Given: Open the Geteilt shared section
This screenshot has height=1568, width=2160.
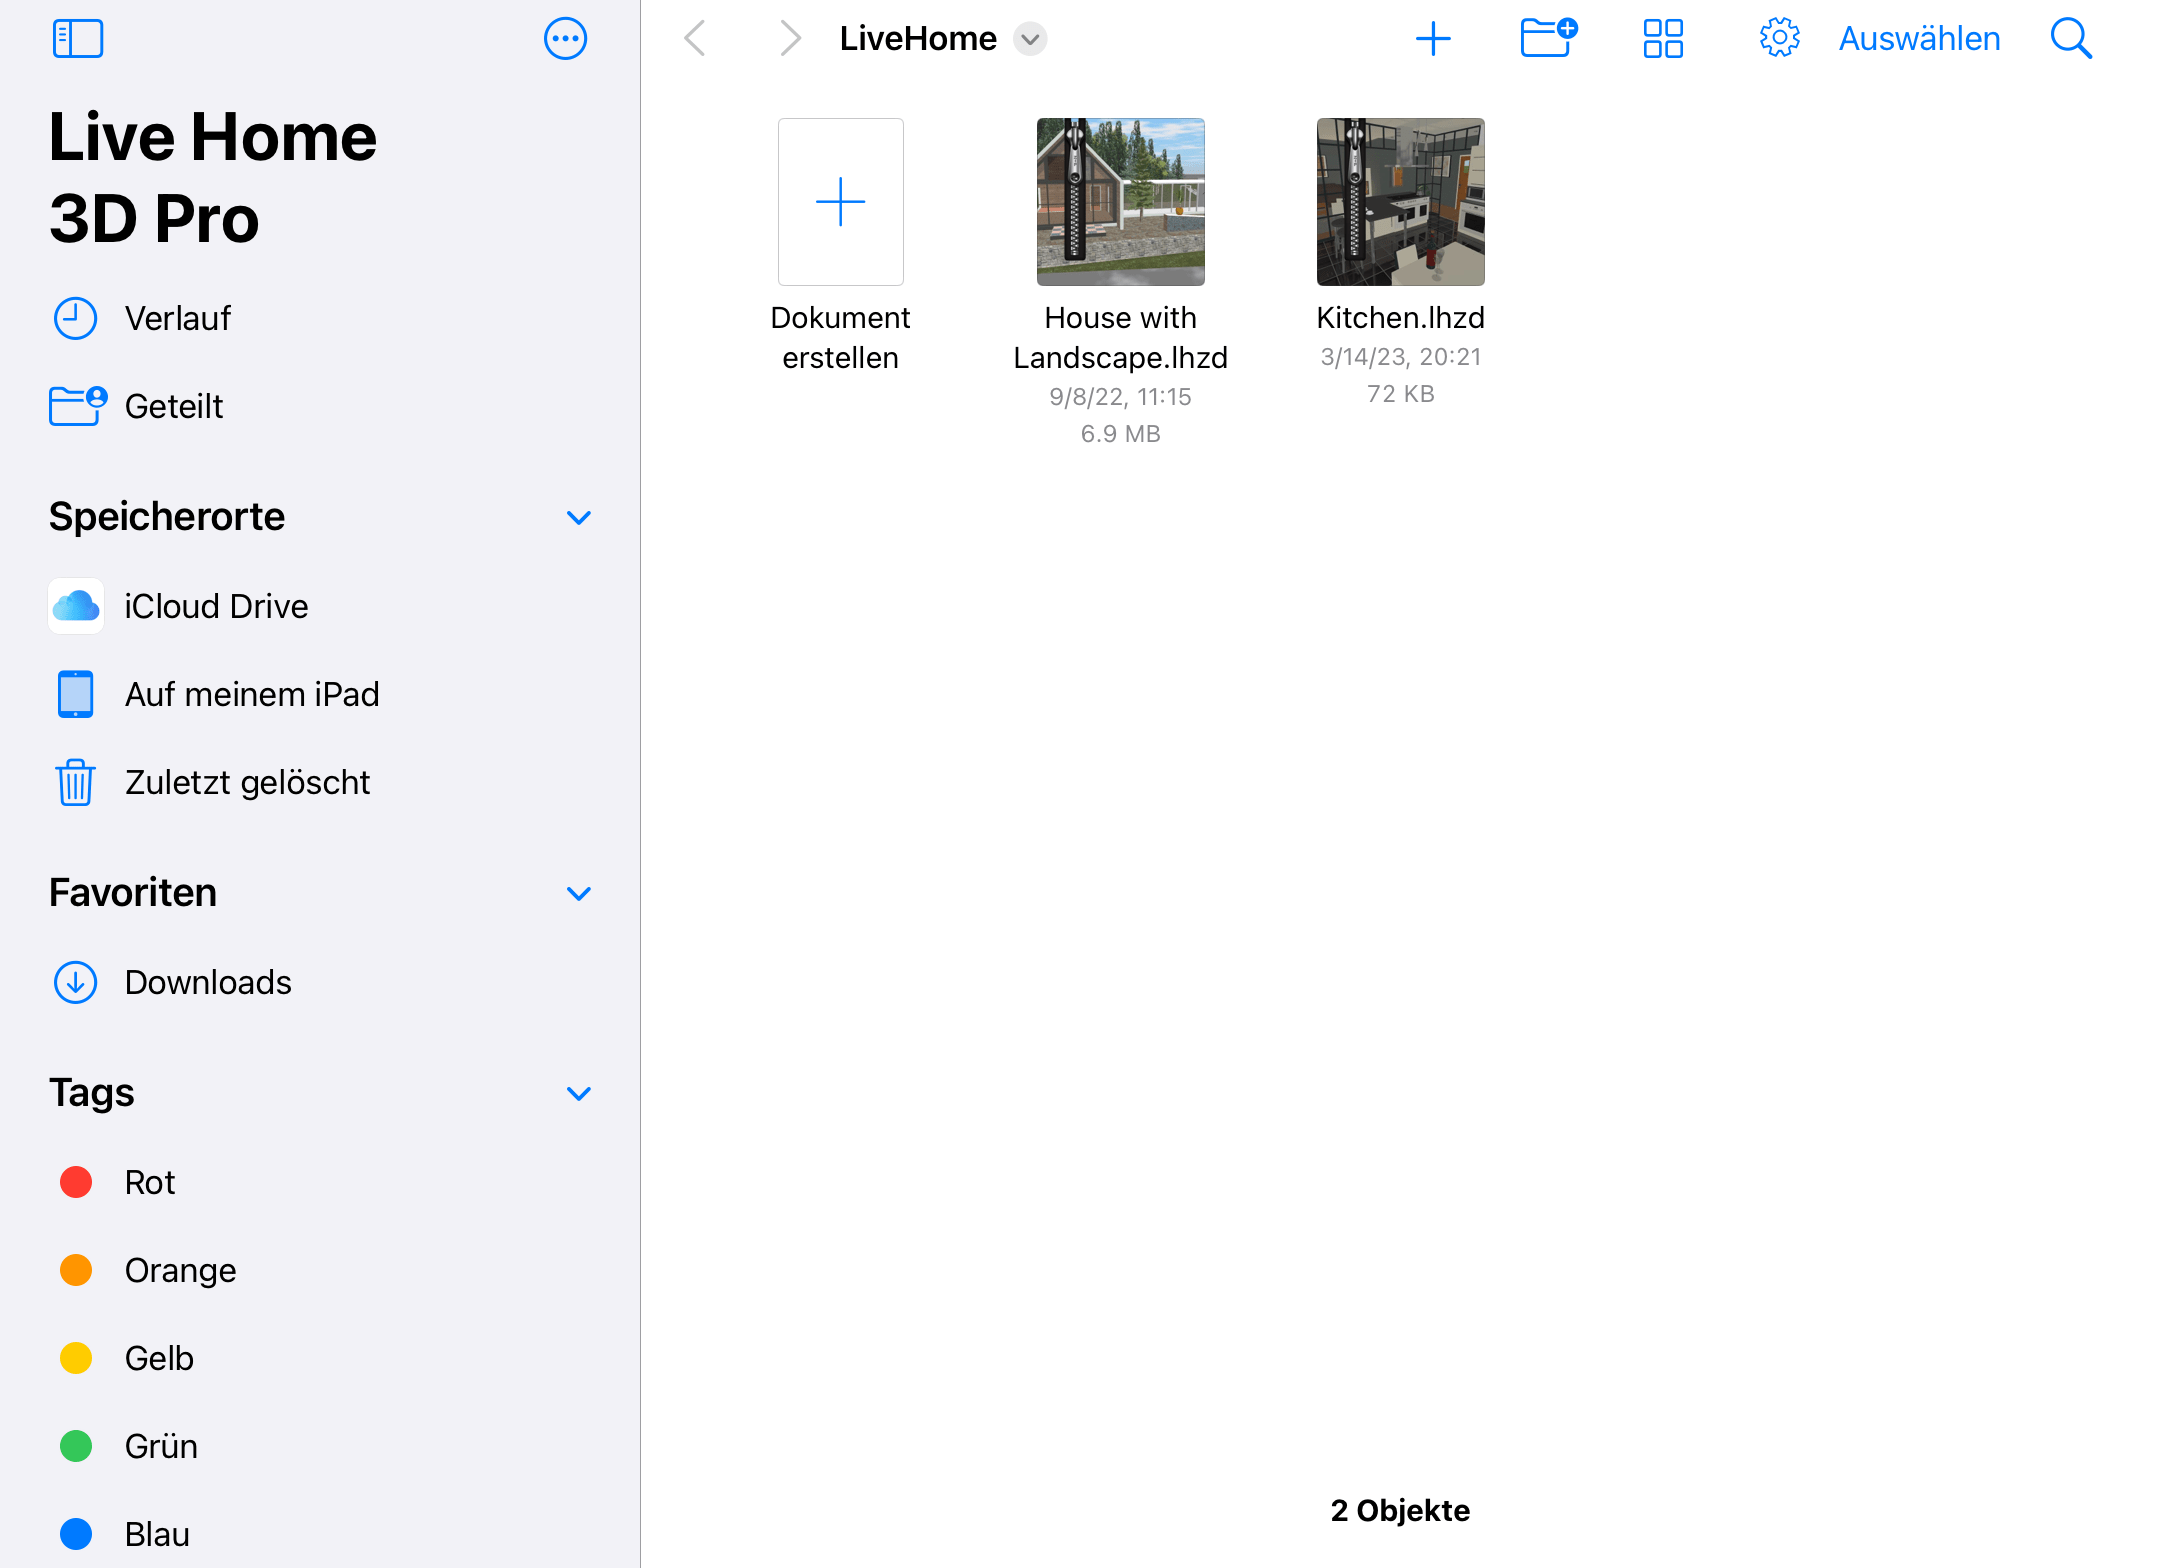Looking at the screenshot, I should (x=320, y=406).
